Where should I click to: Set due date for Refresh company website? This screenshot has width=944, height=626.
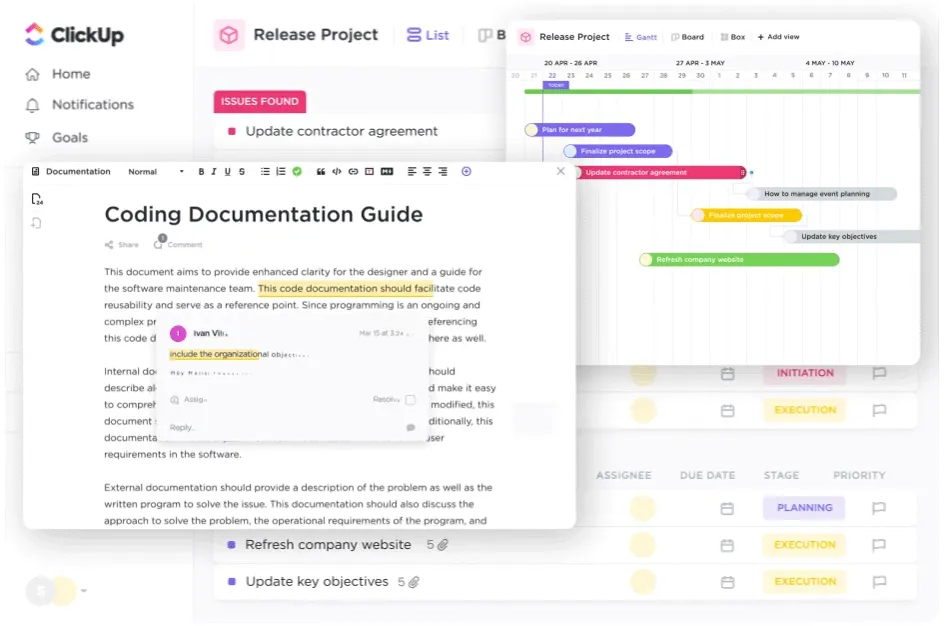pos(727,545)
